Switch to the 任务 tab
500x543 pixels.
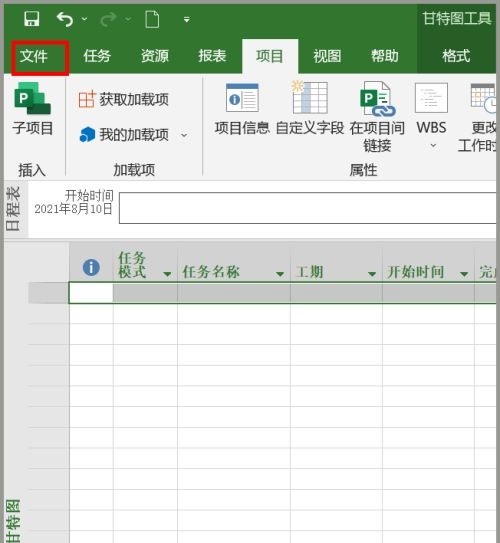pyautogui.click(x=97, y=56)
